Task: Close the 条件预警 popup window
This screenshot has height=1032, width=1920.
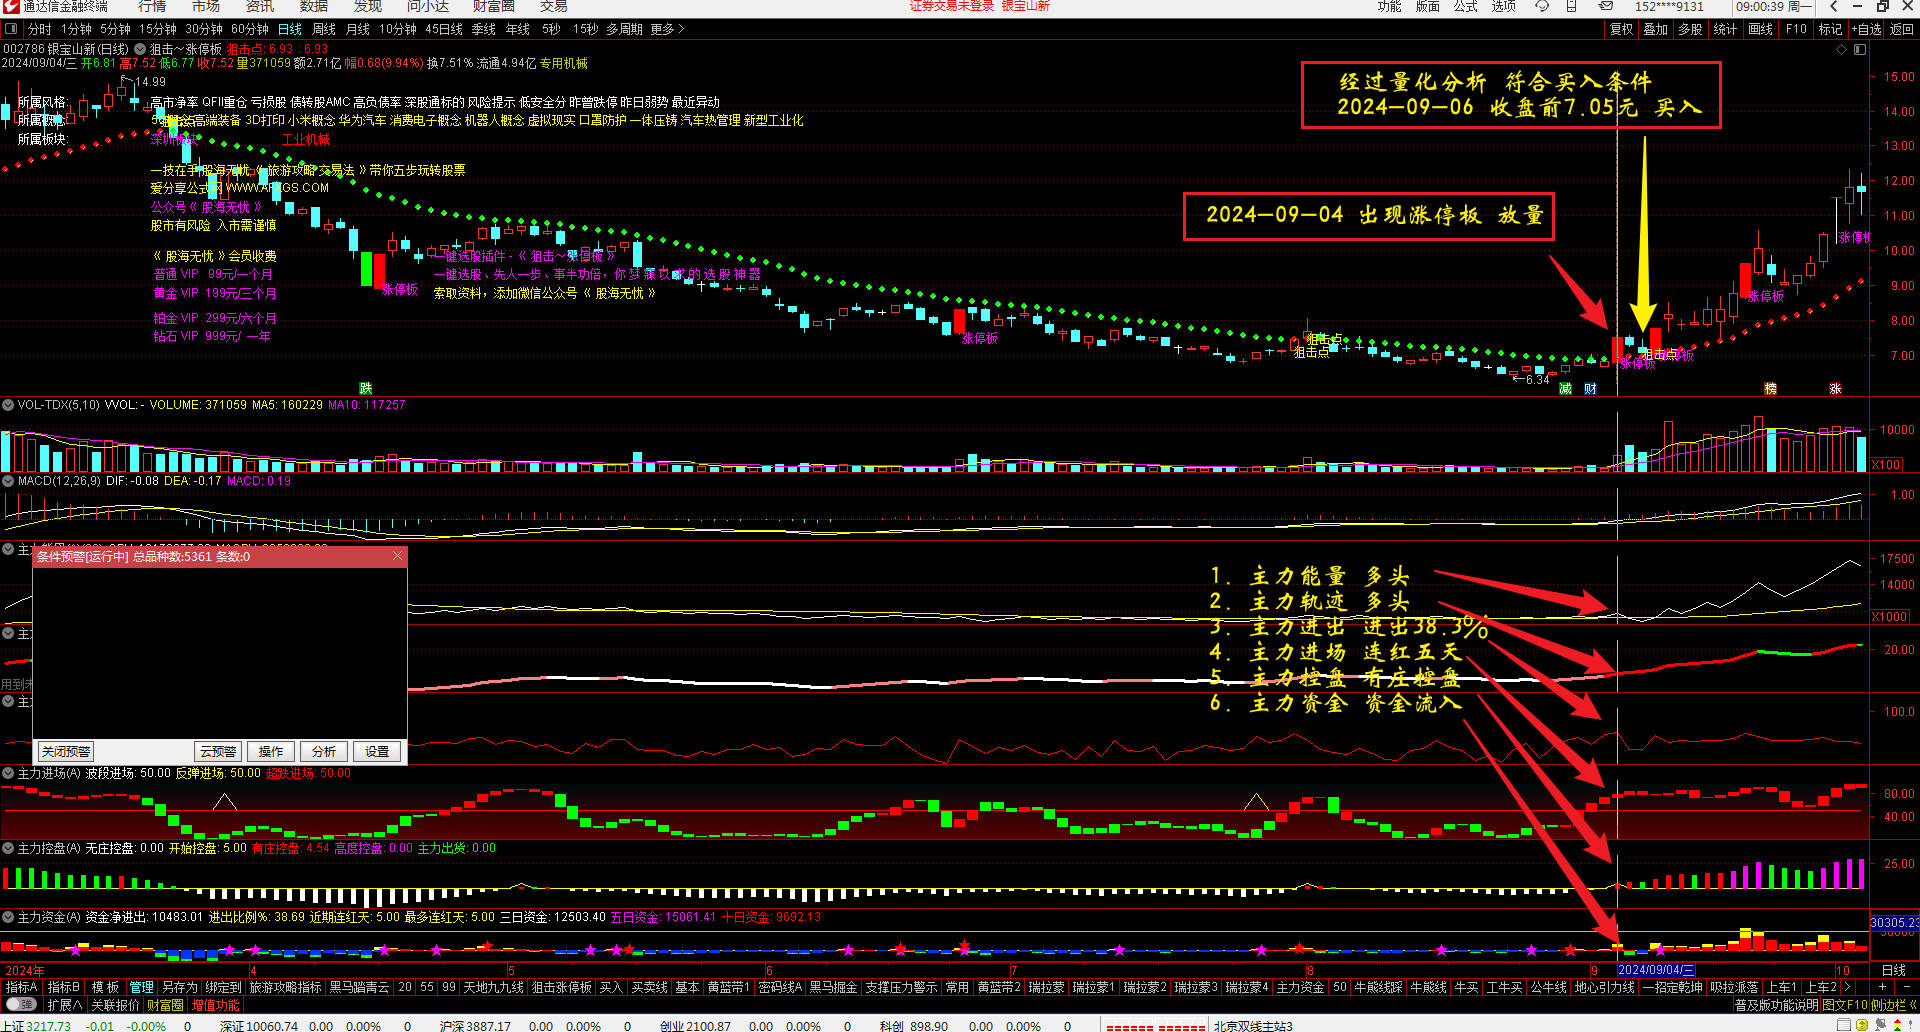Action: coord(397,556)
